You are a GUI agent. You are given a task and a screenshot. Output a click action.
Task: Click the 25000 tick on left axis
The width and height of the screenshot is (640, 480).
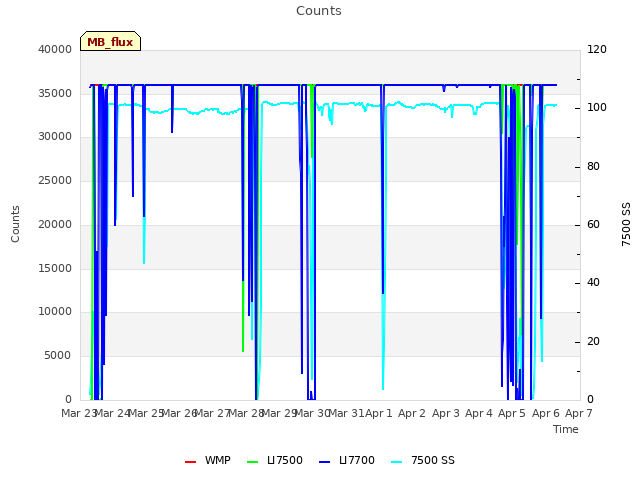55,180
